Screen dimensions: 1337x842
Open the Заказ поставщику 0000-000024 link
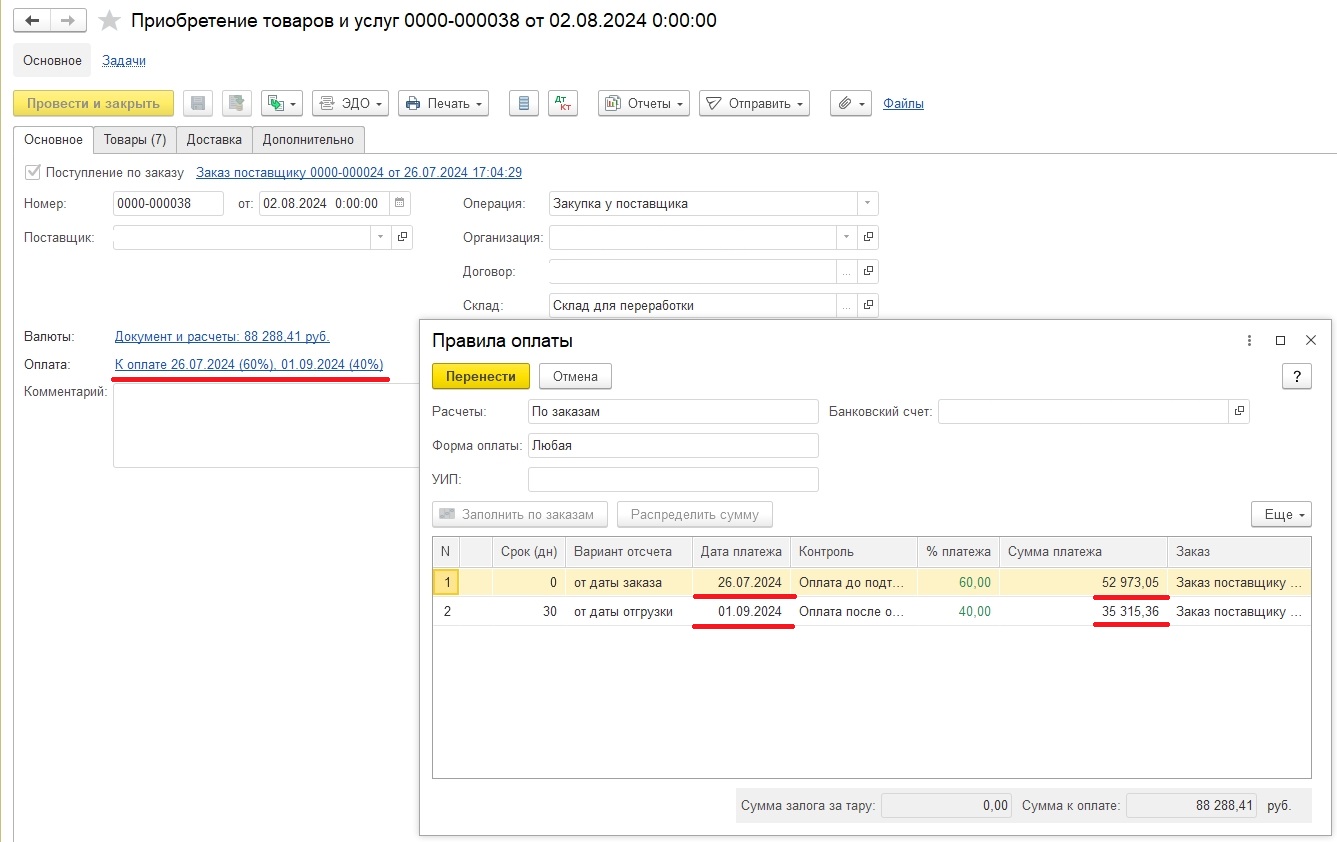[358, 173]
